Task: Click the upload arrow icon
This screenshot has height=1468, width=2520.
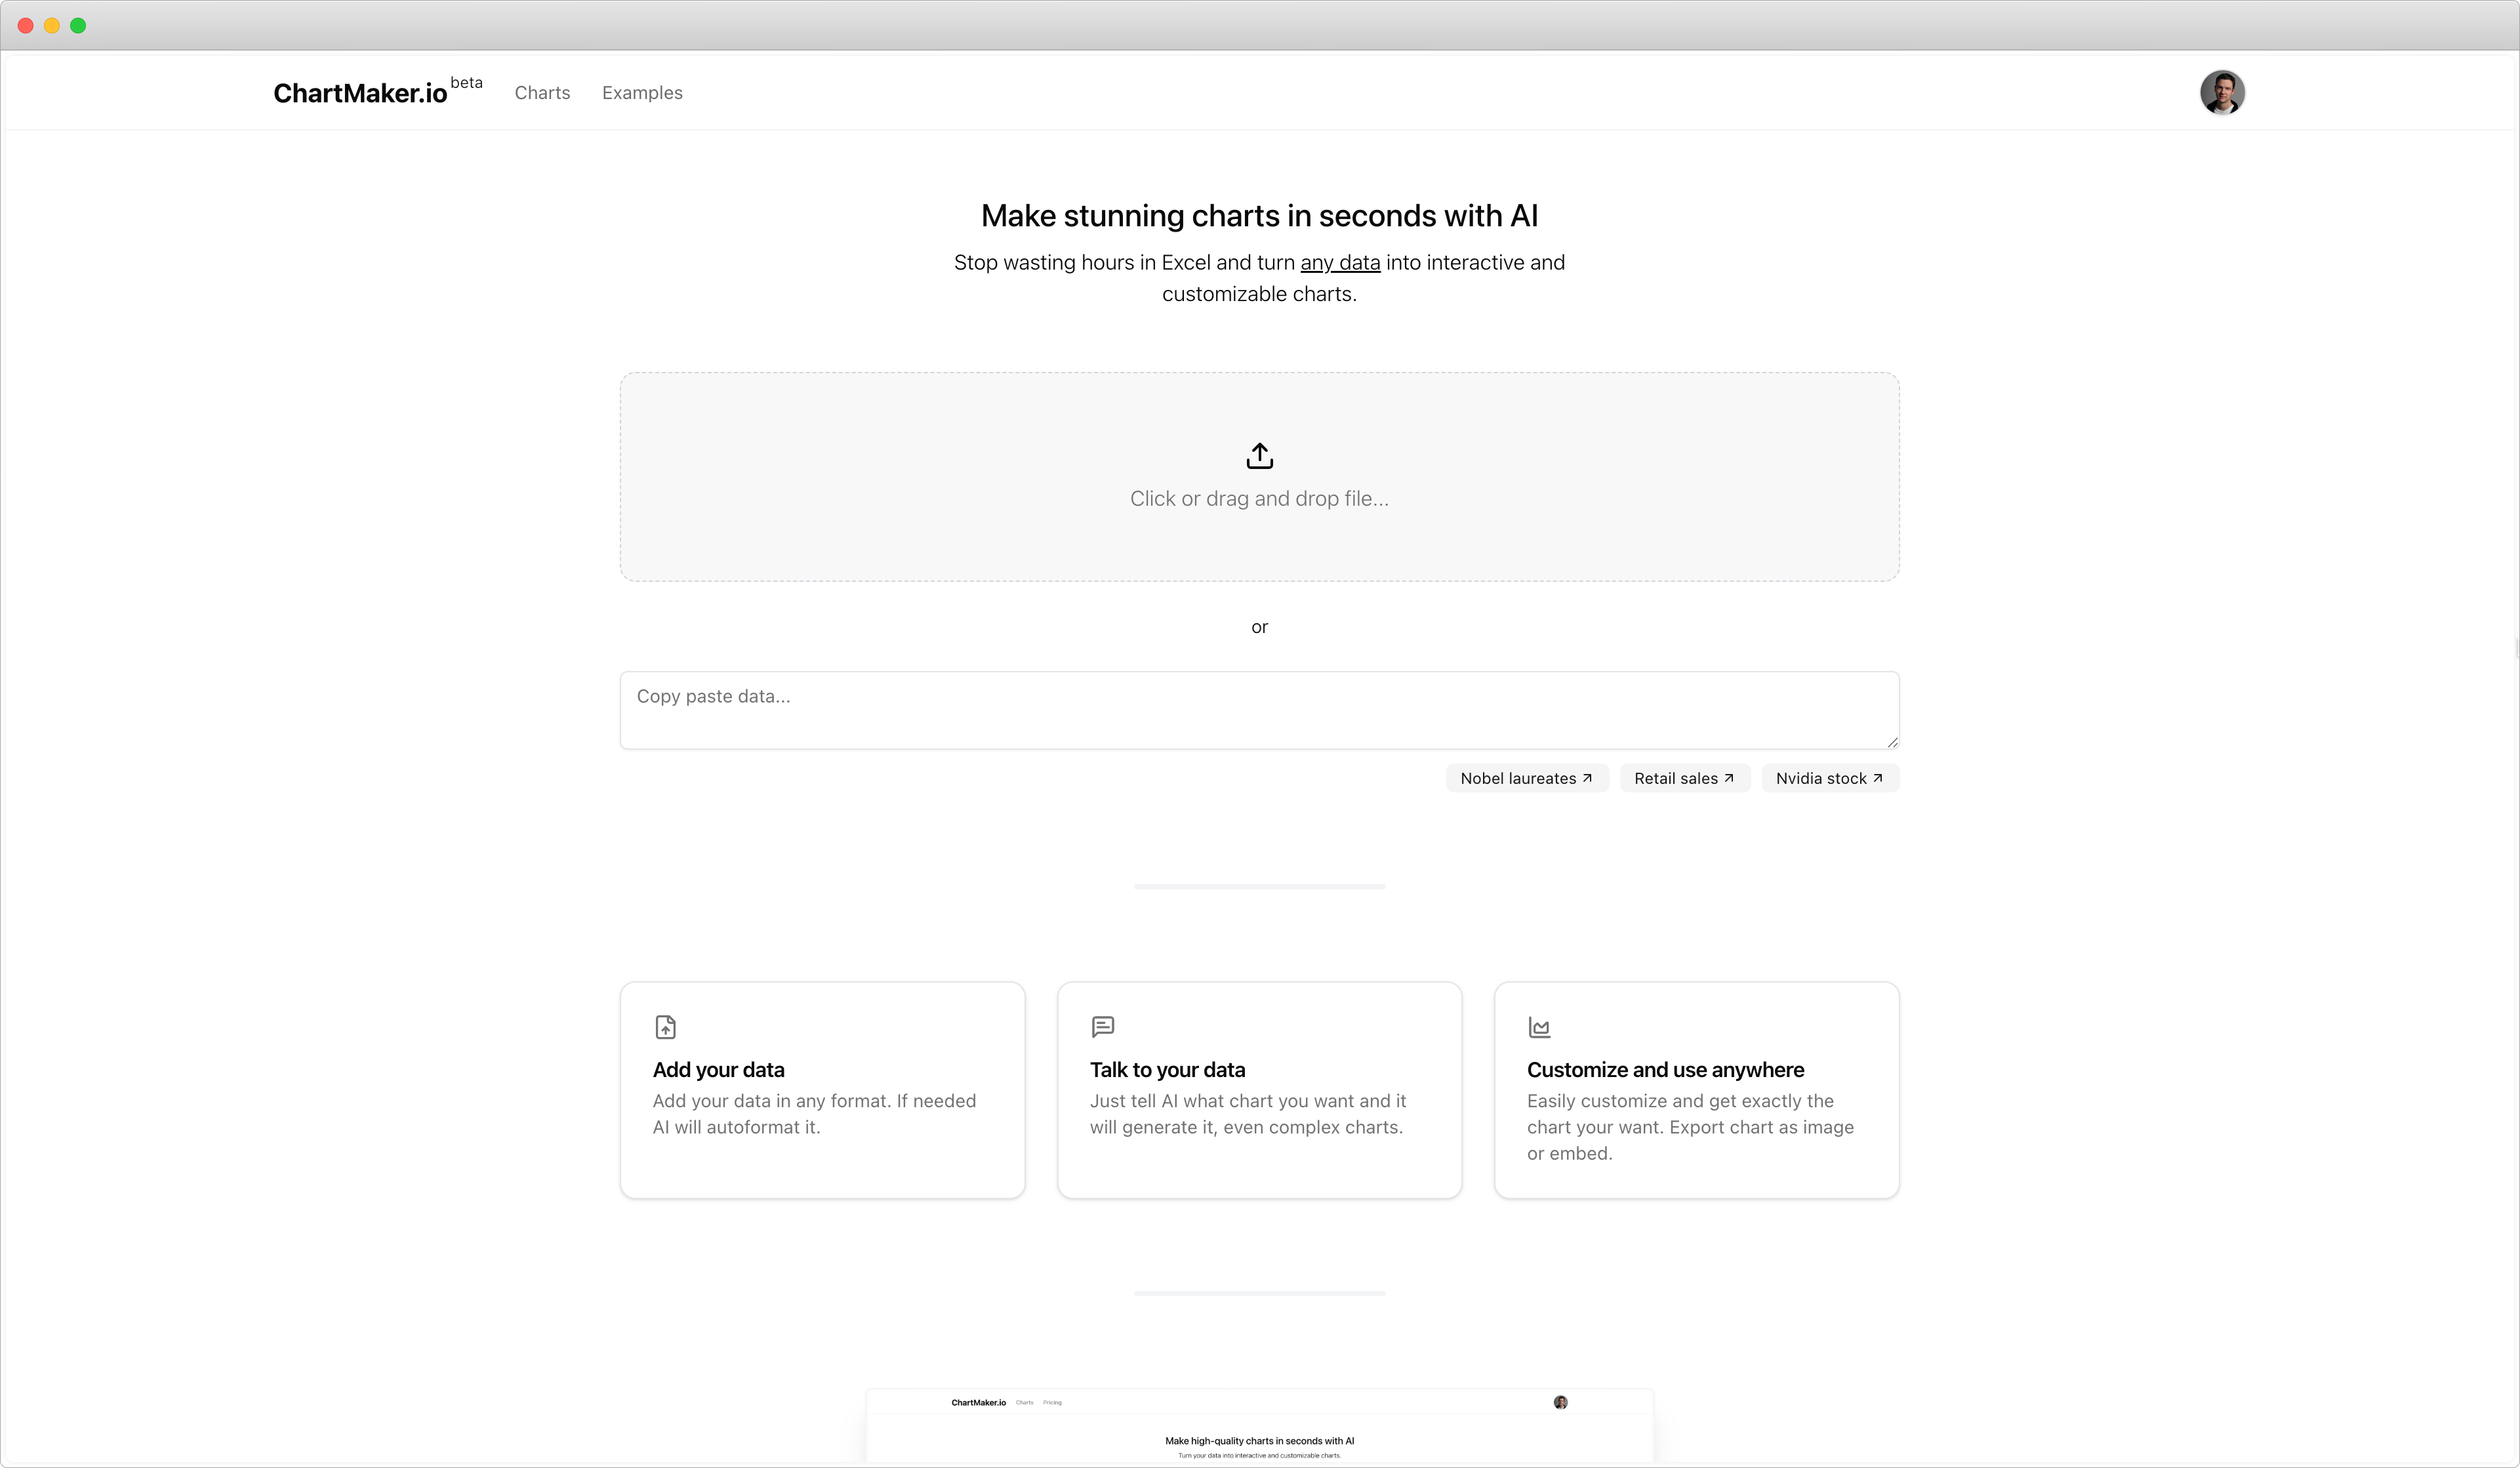Action: pyautogui.click(x=1259, y=456)
